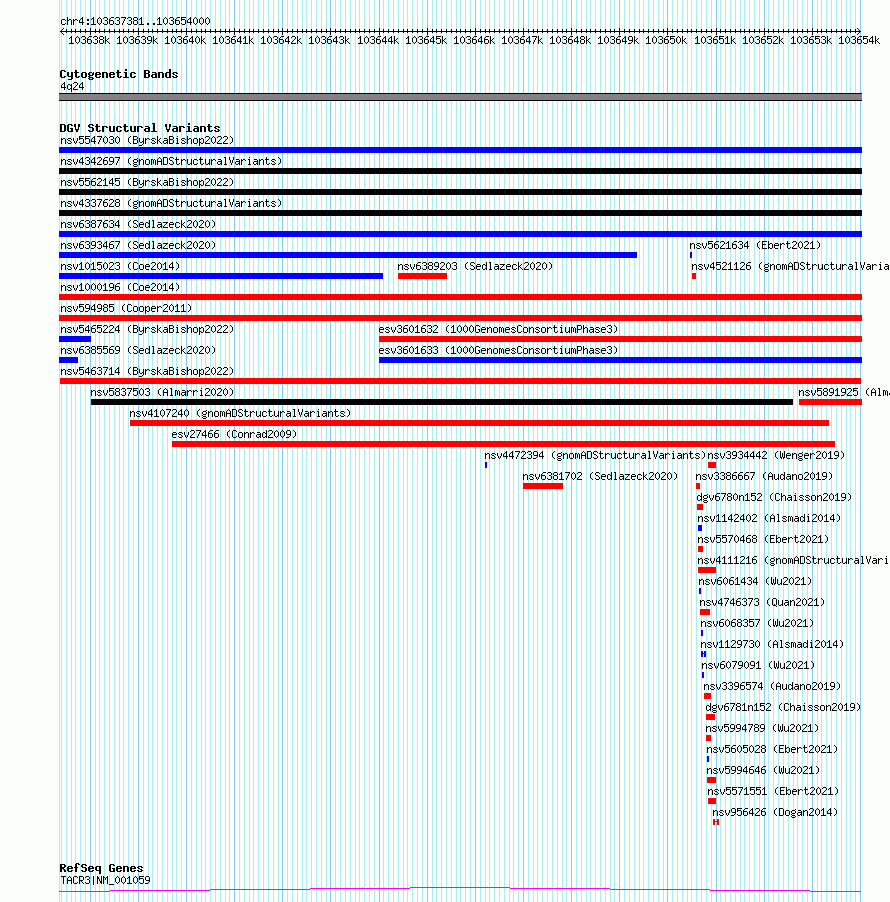Click the red bar under esv27466
This screenshot has width=890, height=902.
pos(503,444)
